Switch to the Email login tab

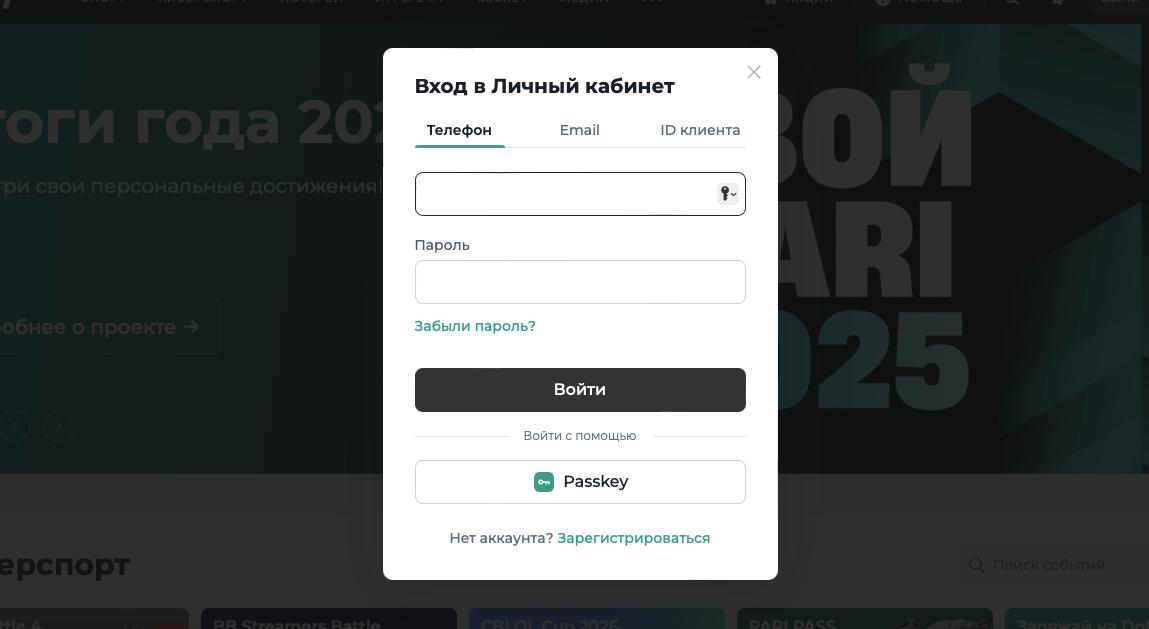tap(579, 130)
